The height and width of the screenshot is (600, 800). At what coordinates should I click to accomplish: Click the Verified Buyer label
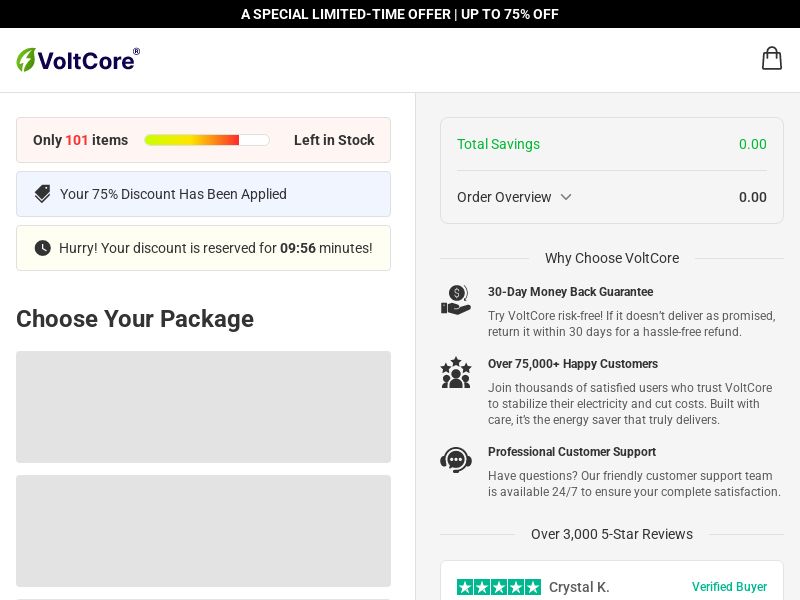click(729, 587)
